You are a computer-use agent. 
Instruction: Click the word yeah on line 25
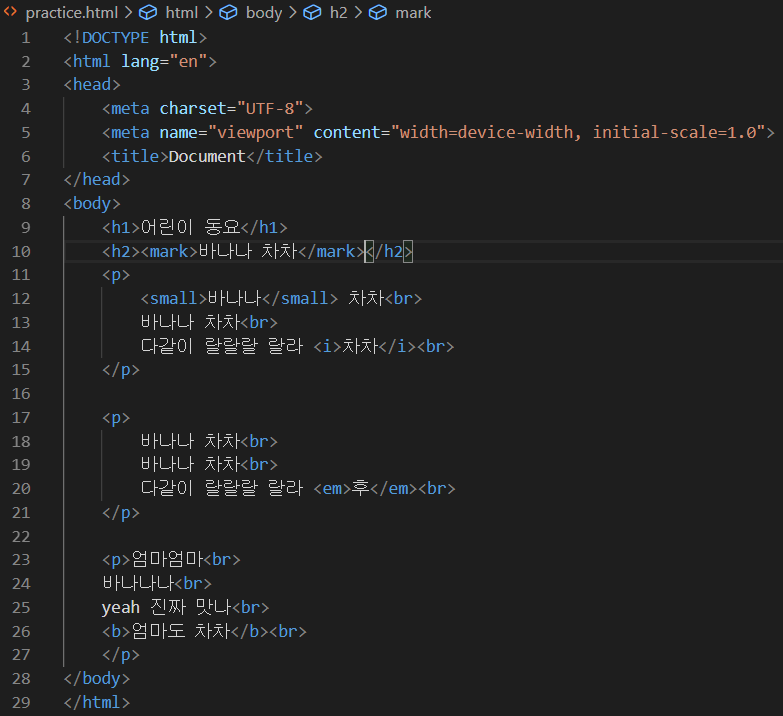(121, 608)
